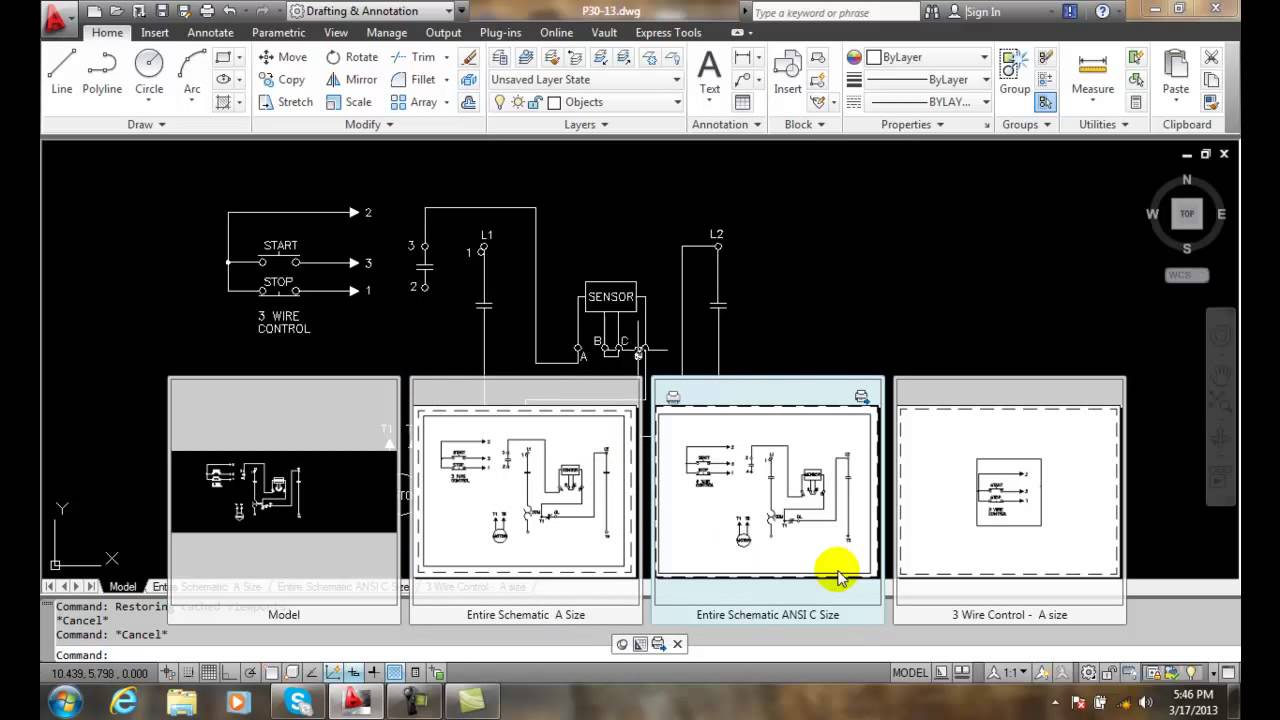Click the Measure utility icon
The image size is (1280, 720).
coord(1092,72)
